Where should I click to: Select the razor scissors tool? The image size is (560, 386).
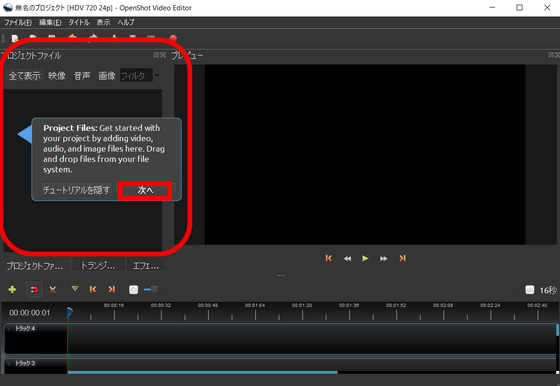52,289
